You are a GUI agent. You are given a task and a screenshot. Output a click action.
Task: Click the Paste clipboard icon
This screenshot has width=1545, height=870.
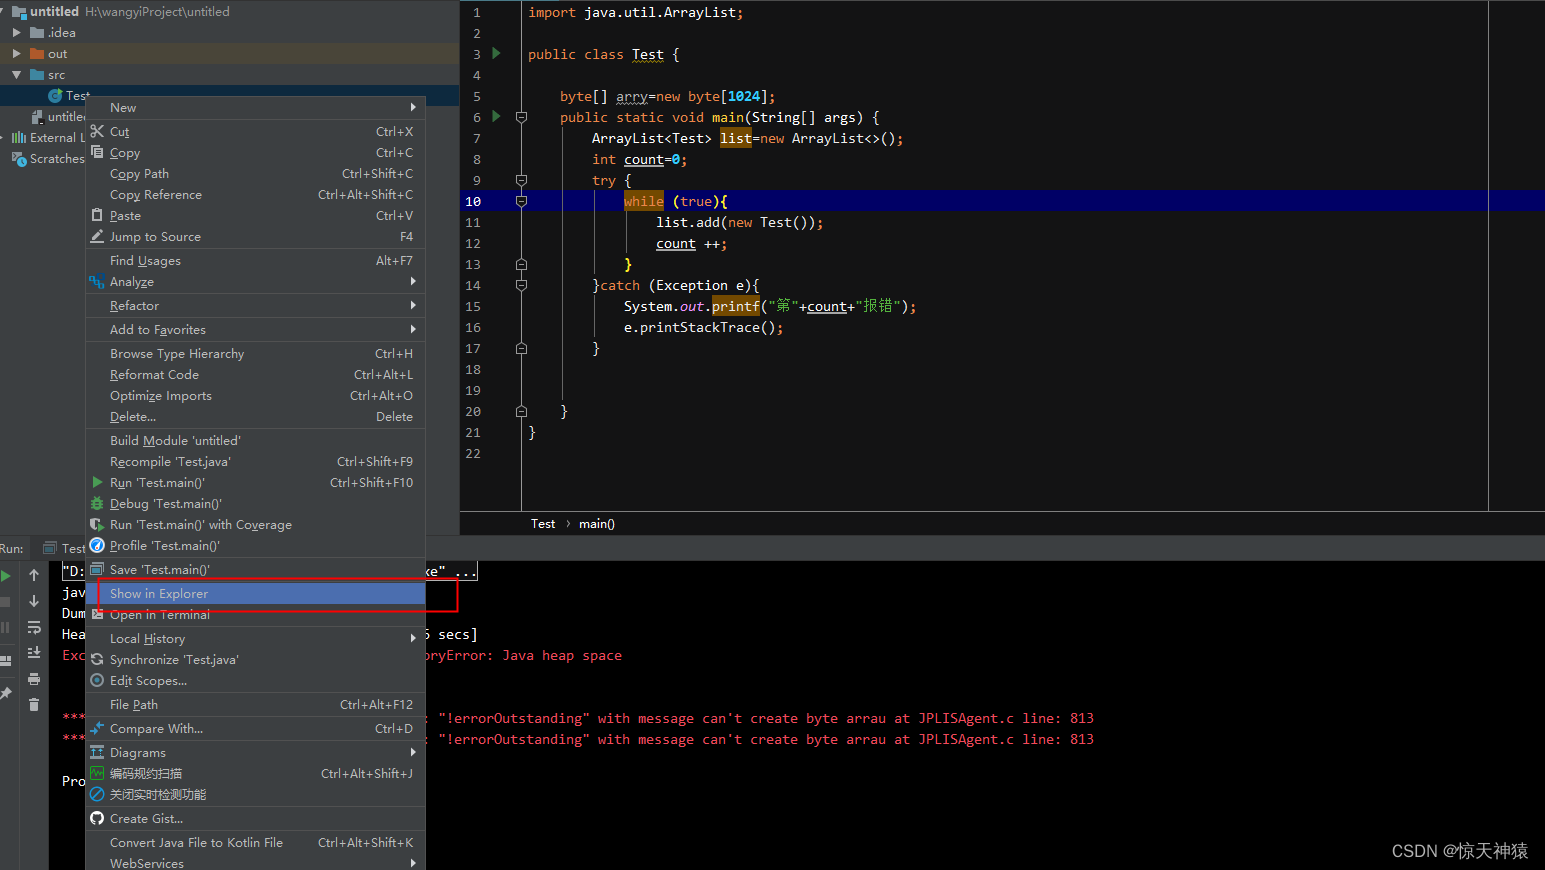97,215
